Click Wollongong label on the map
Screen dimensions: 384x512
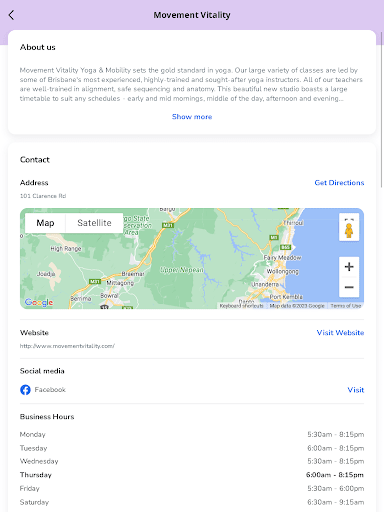(x=282, y=271)
